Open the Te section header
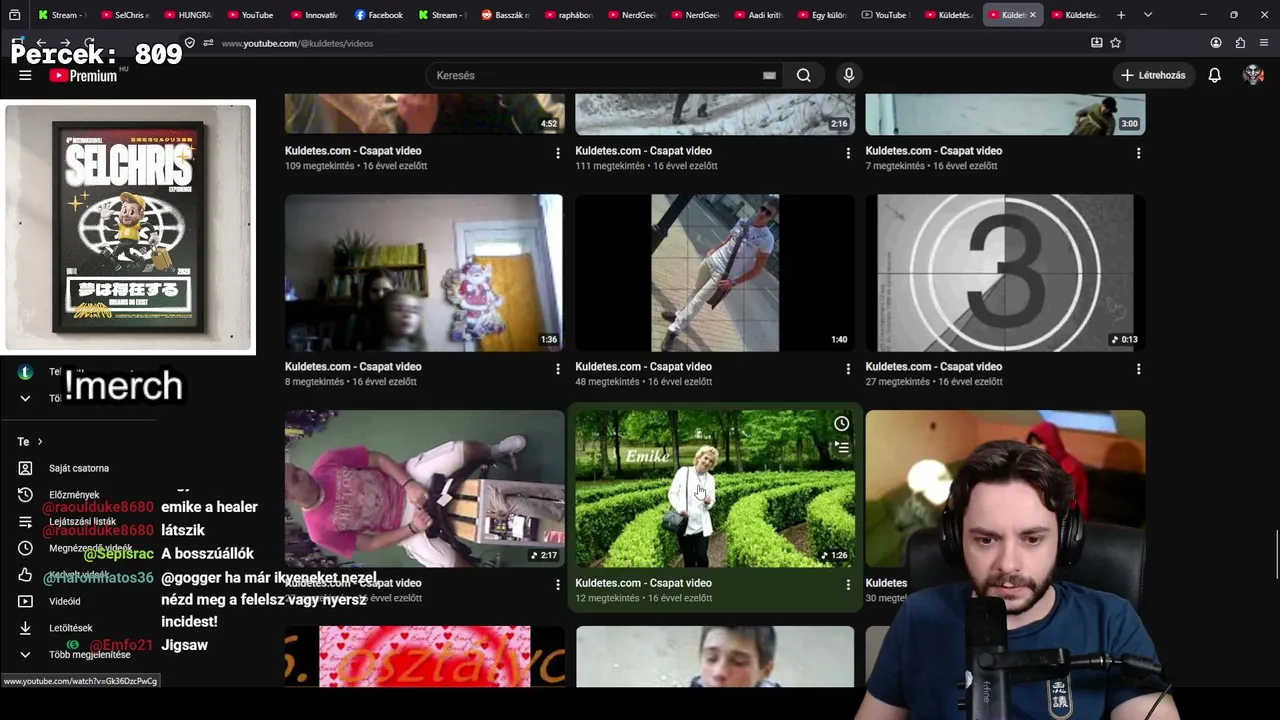1280x720 pixels. 30,441
